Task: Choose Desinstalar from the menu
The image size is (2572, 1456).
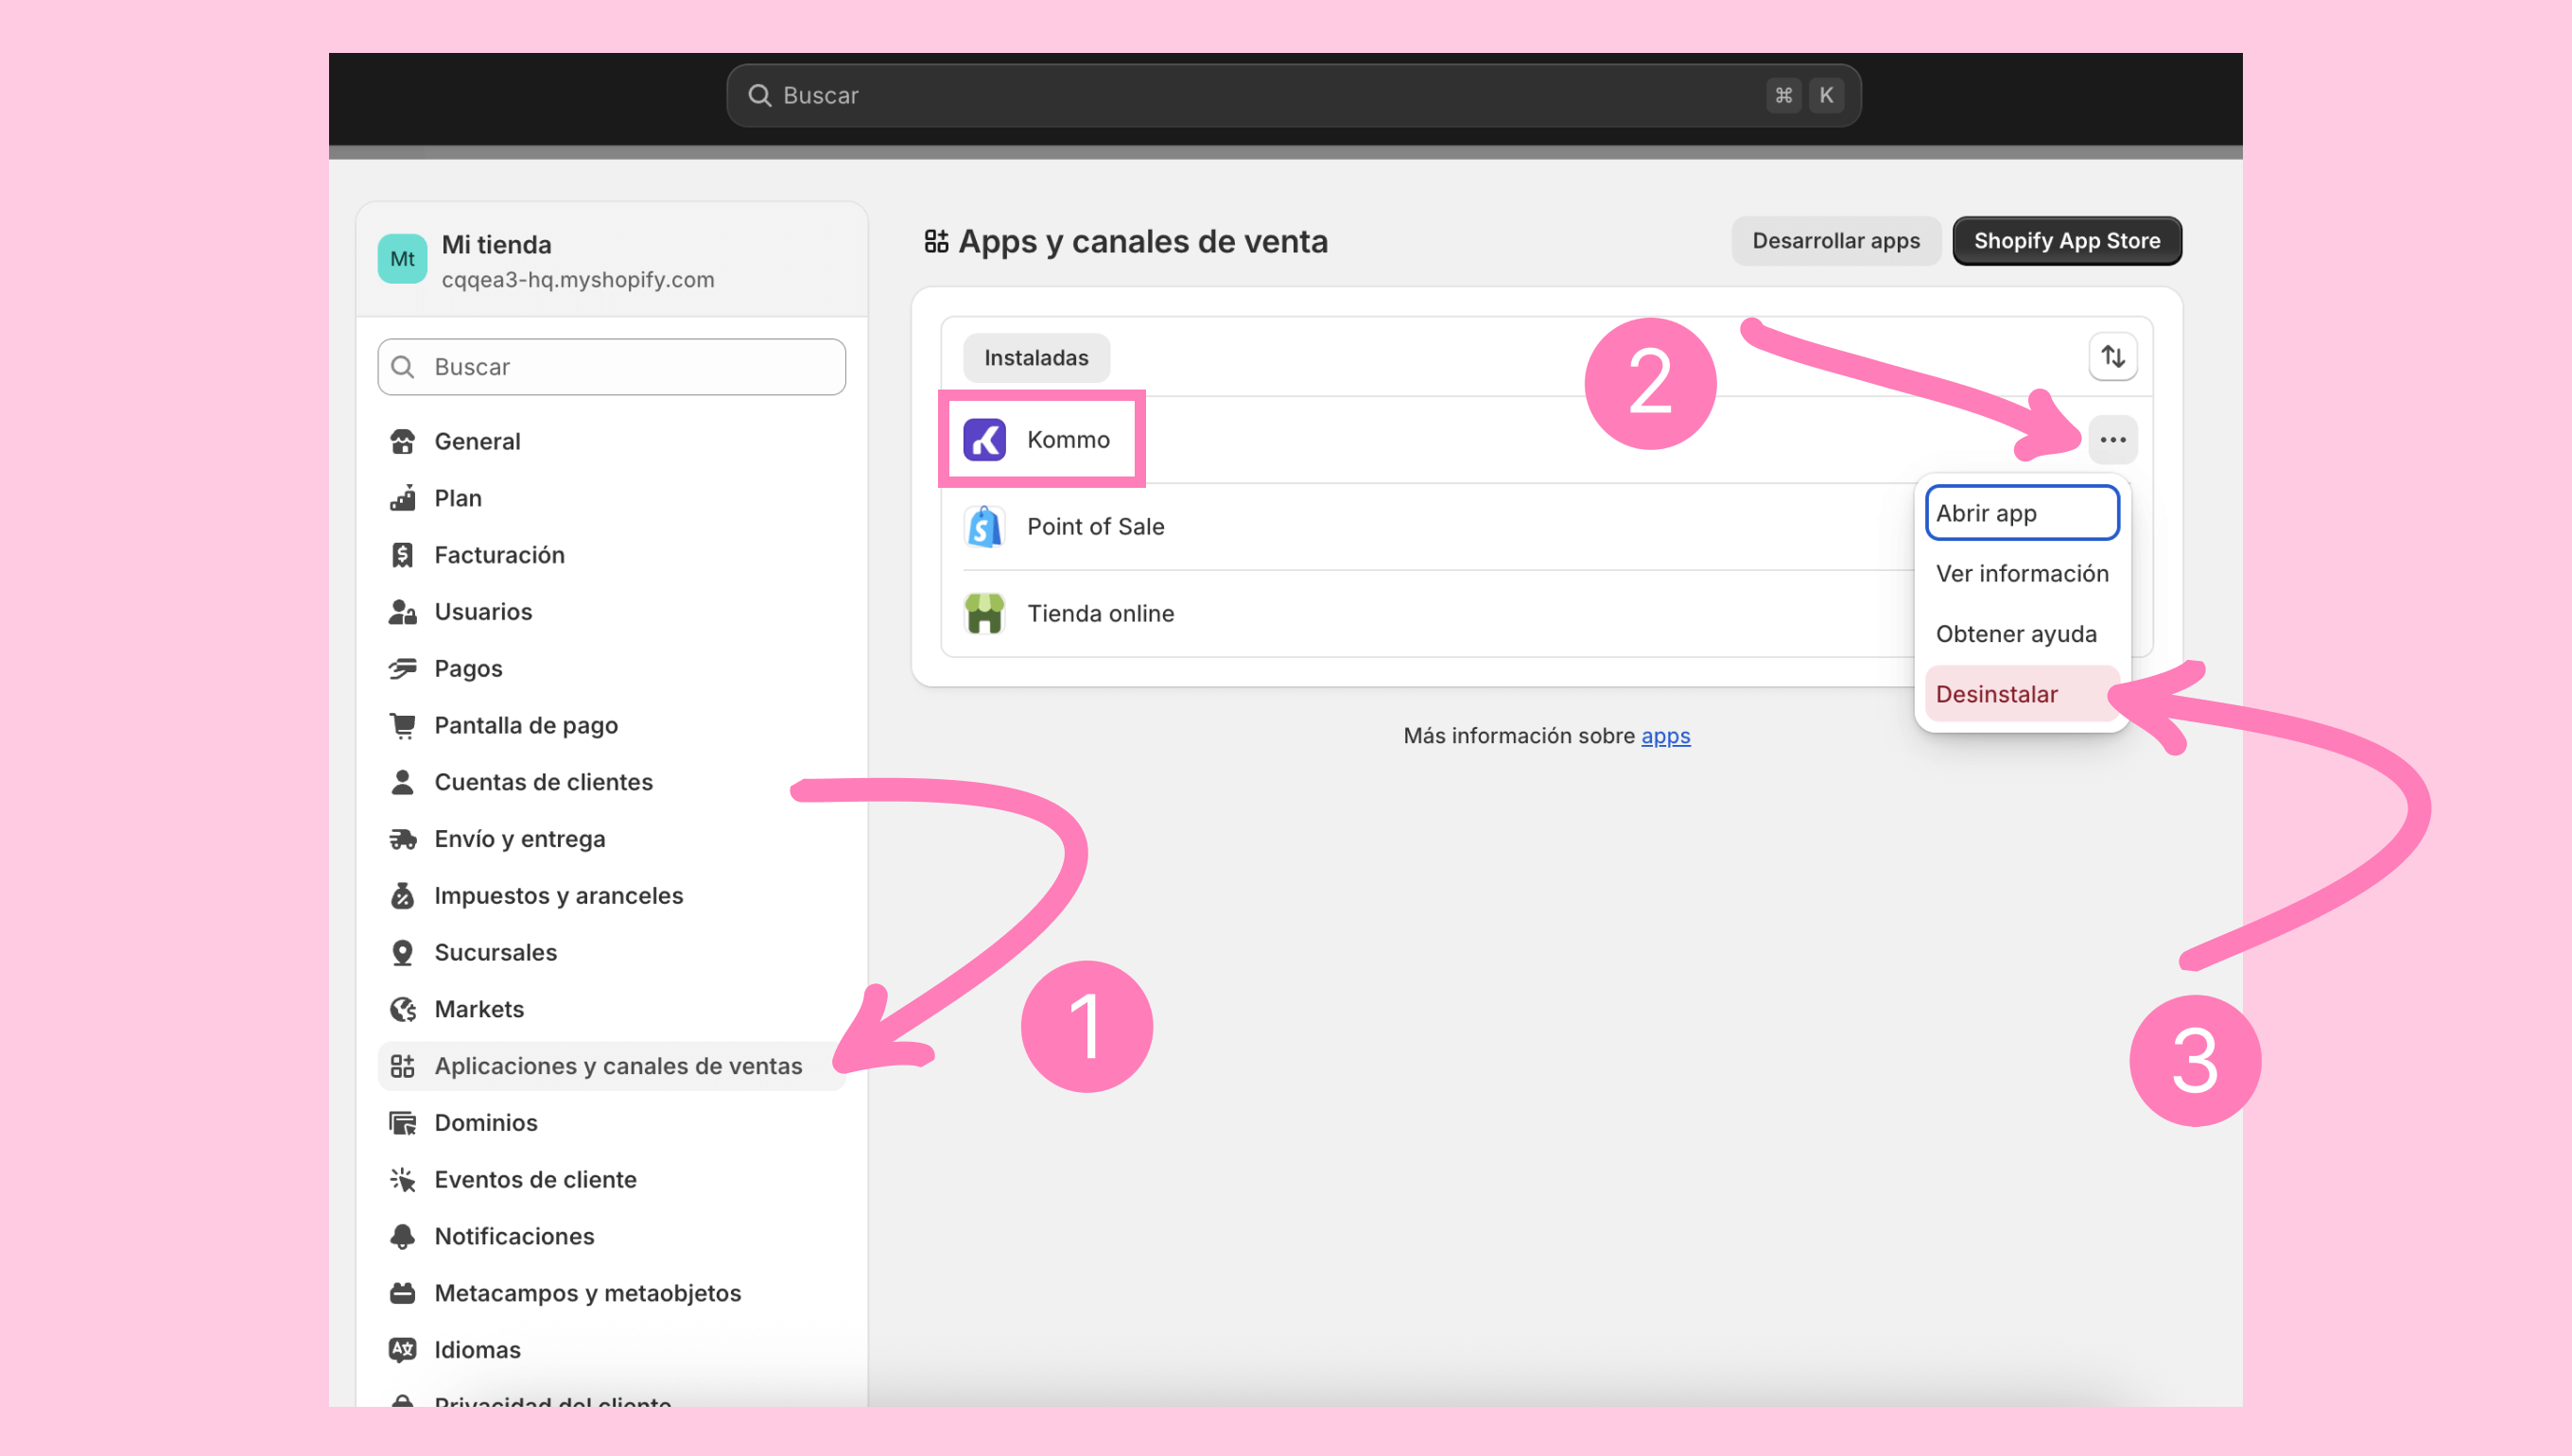Action: click(x=2022, y=694)
